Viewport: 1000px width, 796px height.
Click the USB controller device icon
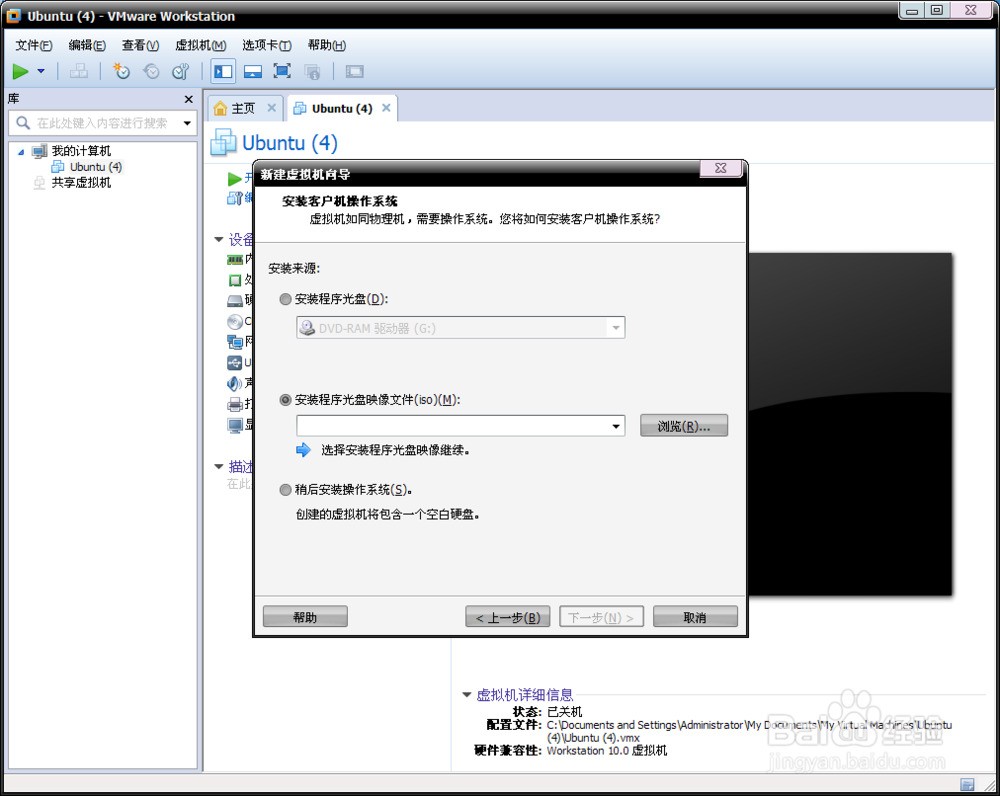235,363
